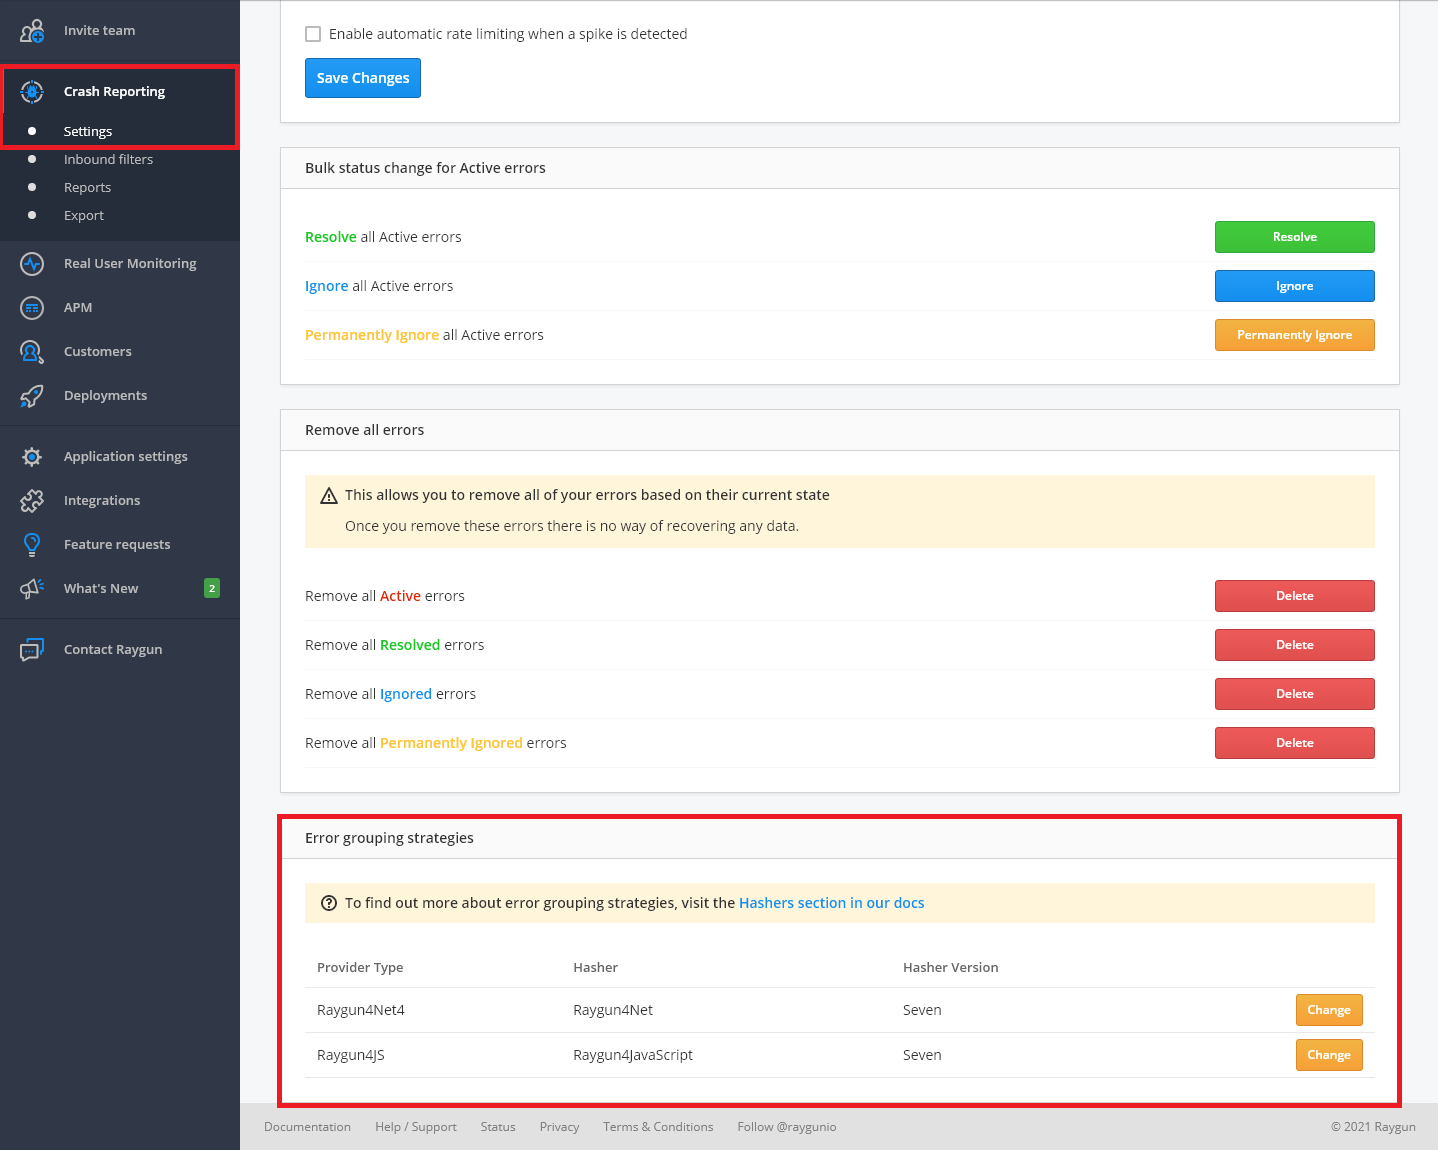This screenshot has height=1150, width=1438.
Task: Open Help / Support footer link
Action: click(416, 1127)
